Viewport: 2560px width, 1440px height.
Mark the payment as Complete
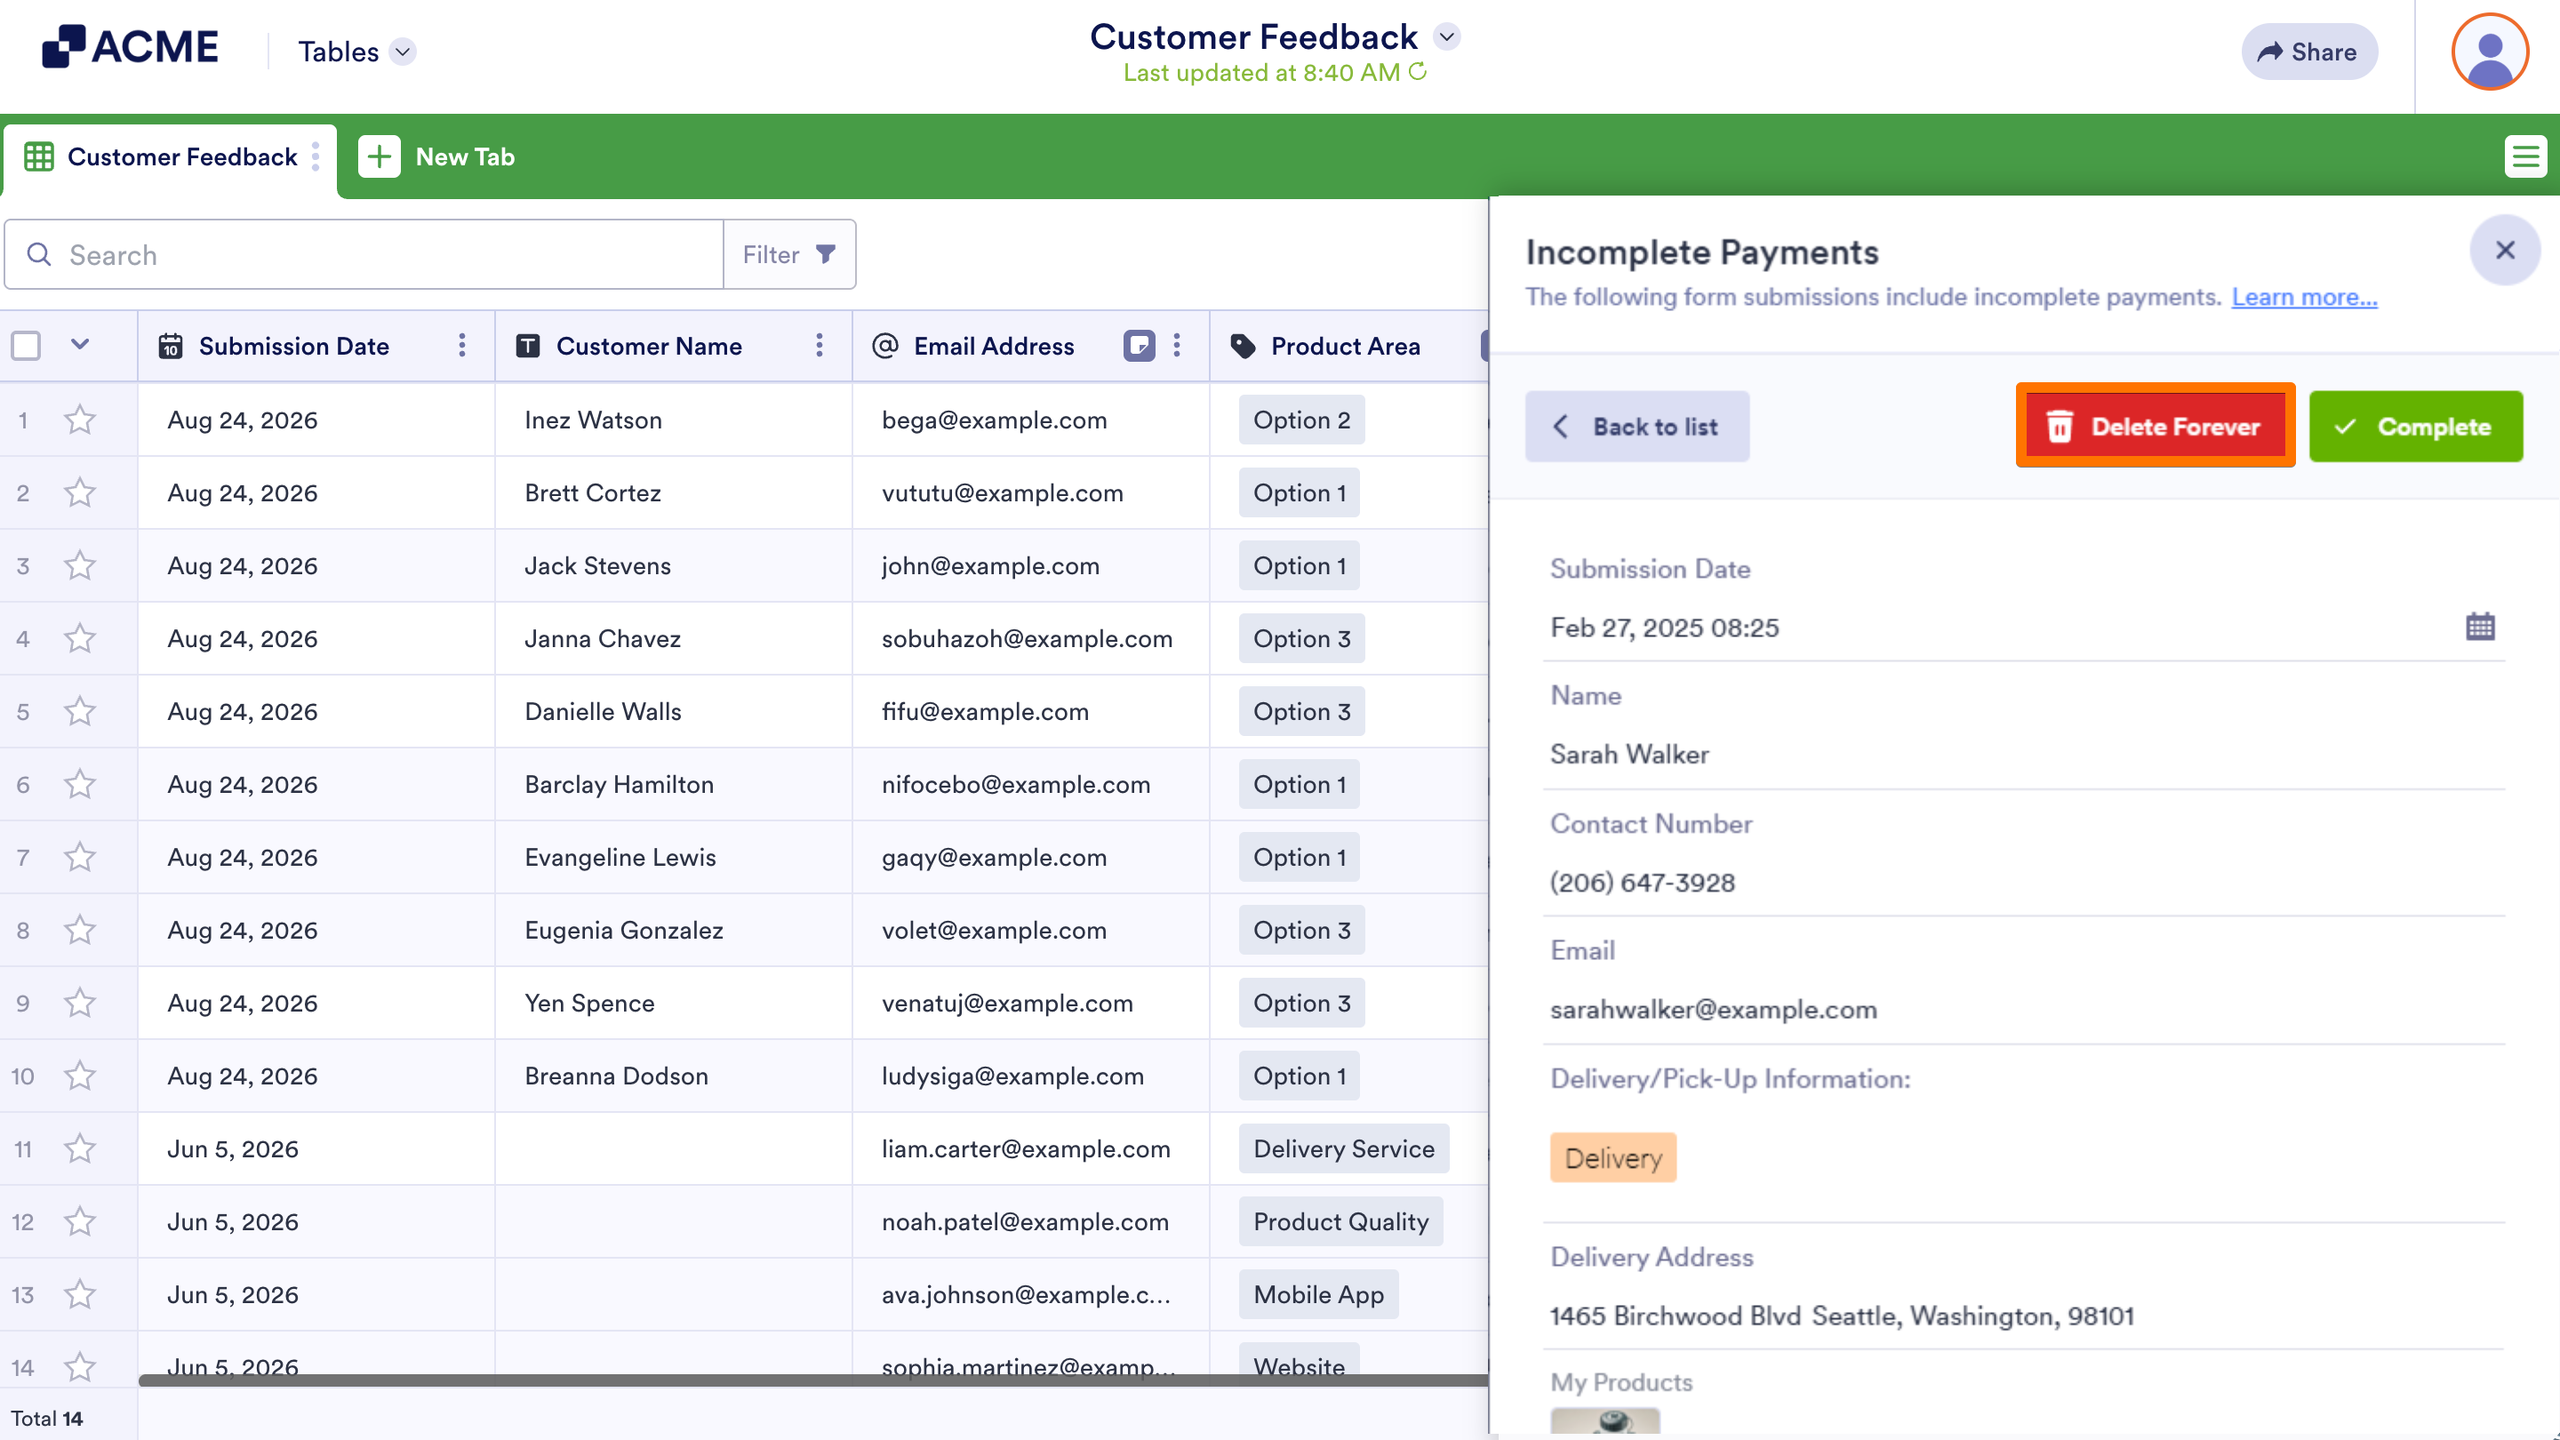[x=2415, y=427]
